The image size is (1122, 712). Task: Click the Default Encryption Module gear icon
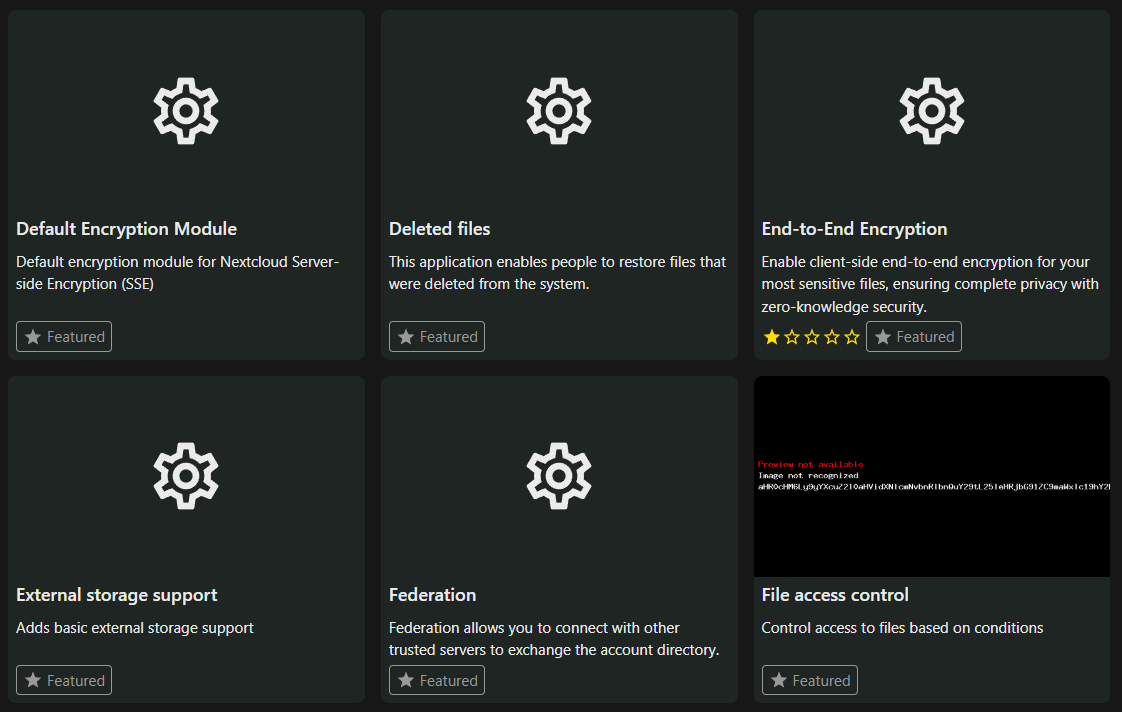tap(186, 111)
